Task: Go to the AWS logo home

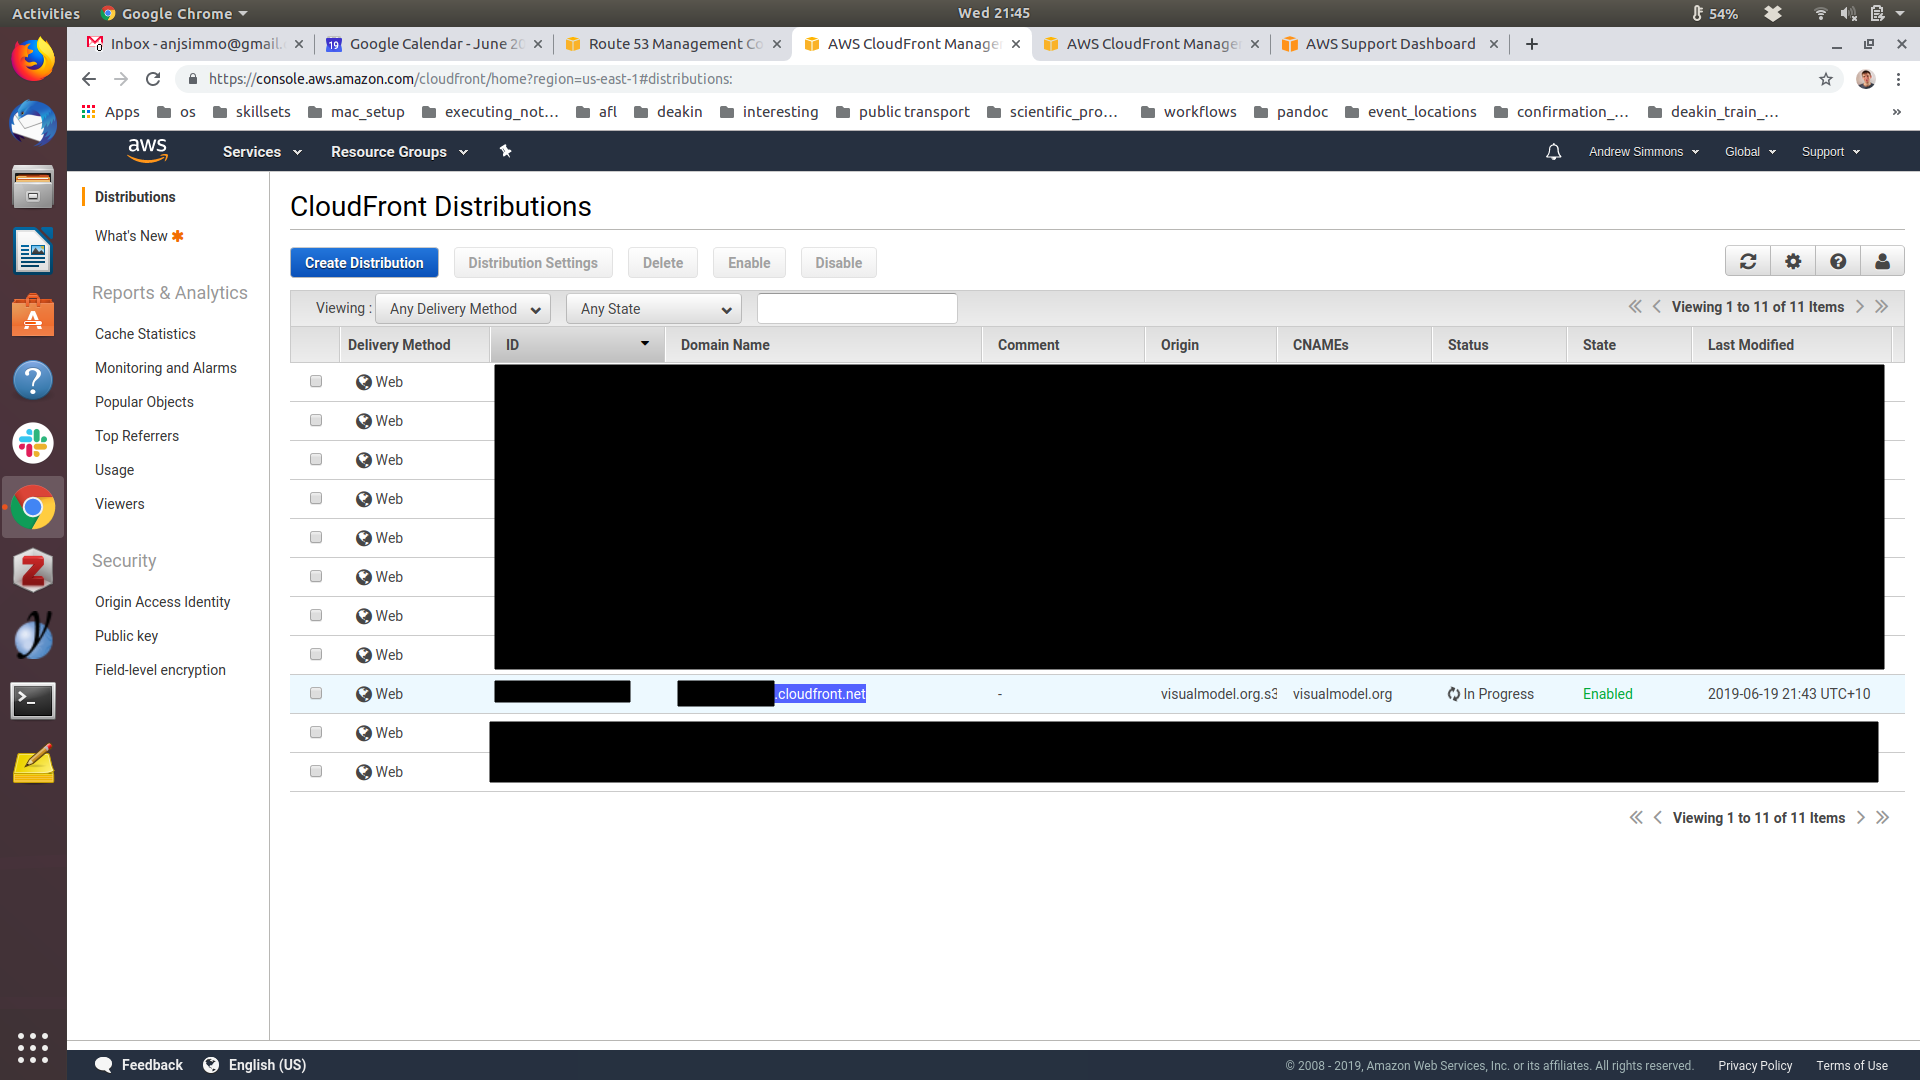Action: click(147, 151)
